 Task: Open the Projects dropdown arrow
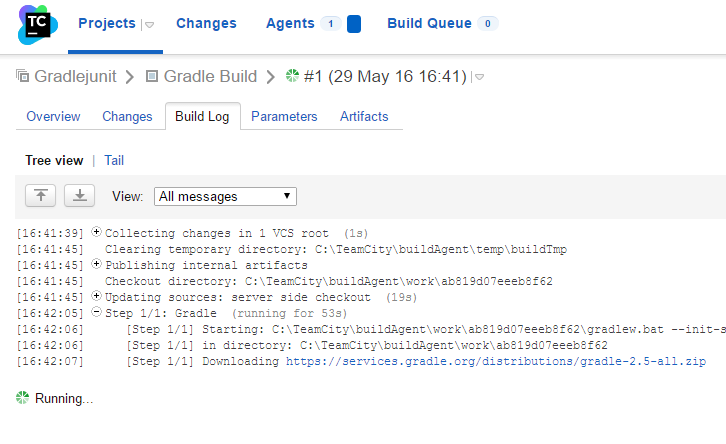(149, 25)
